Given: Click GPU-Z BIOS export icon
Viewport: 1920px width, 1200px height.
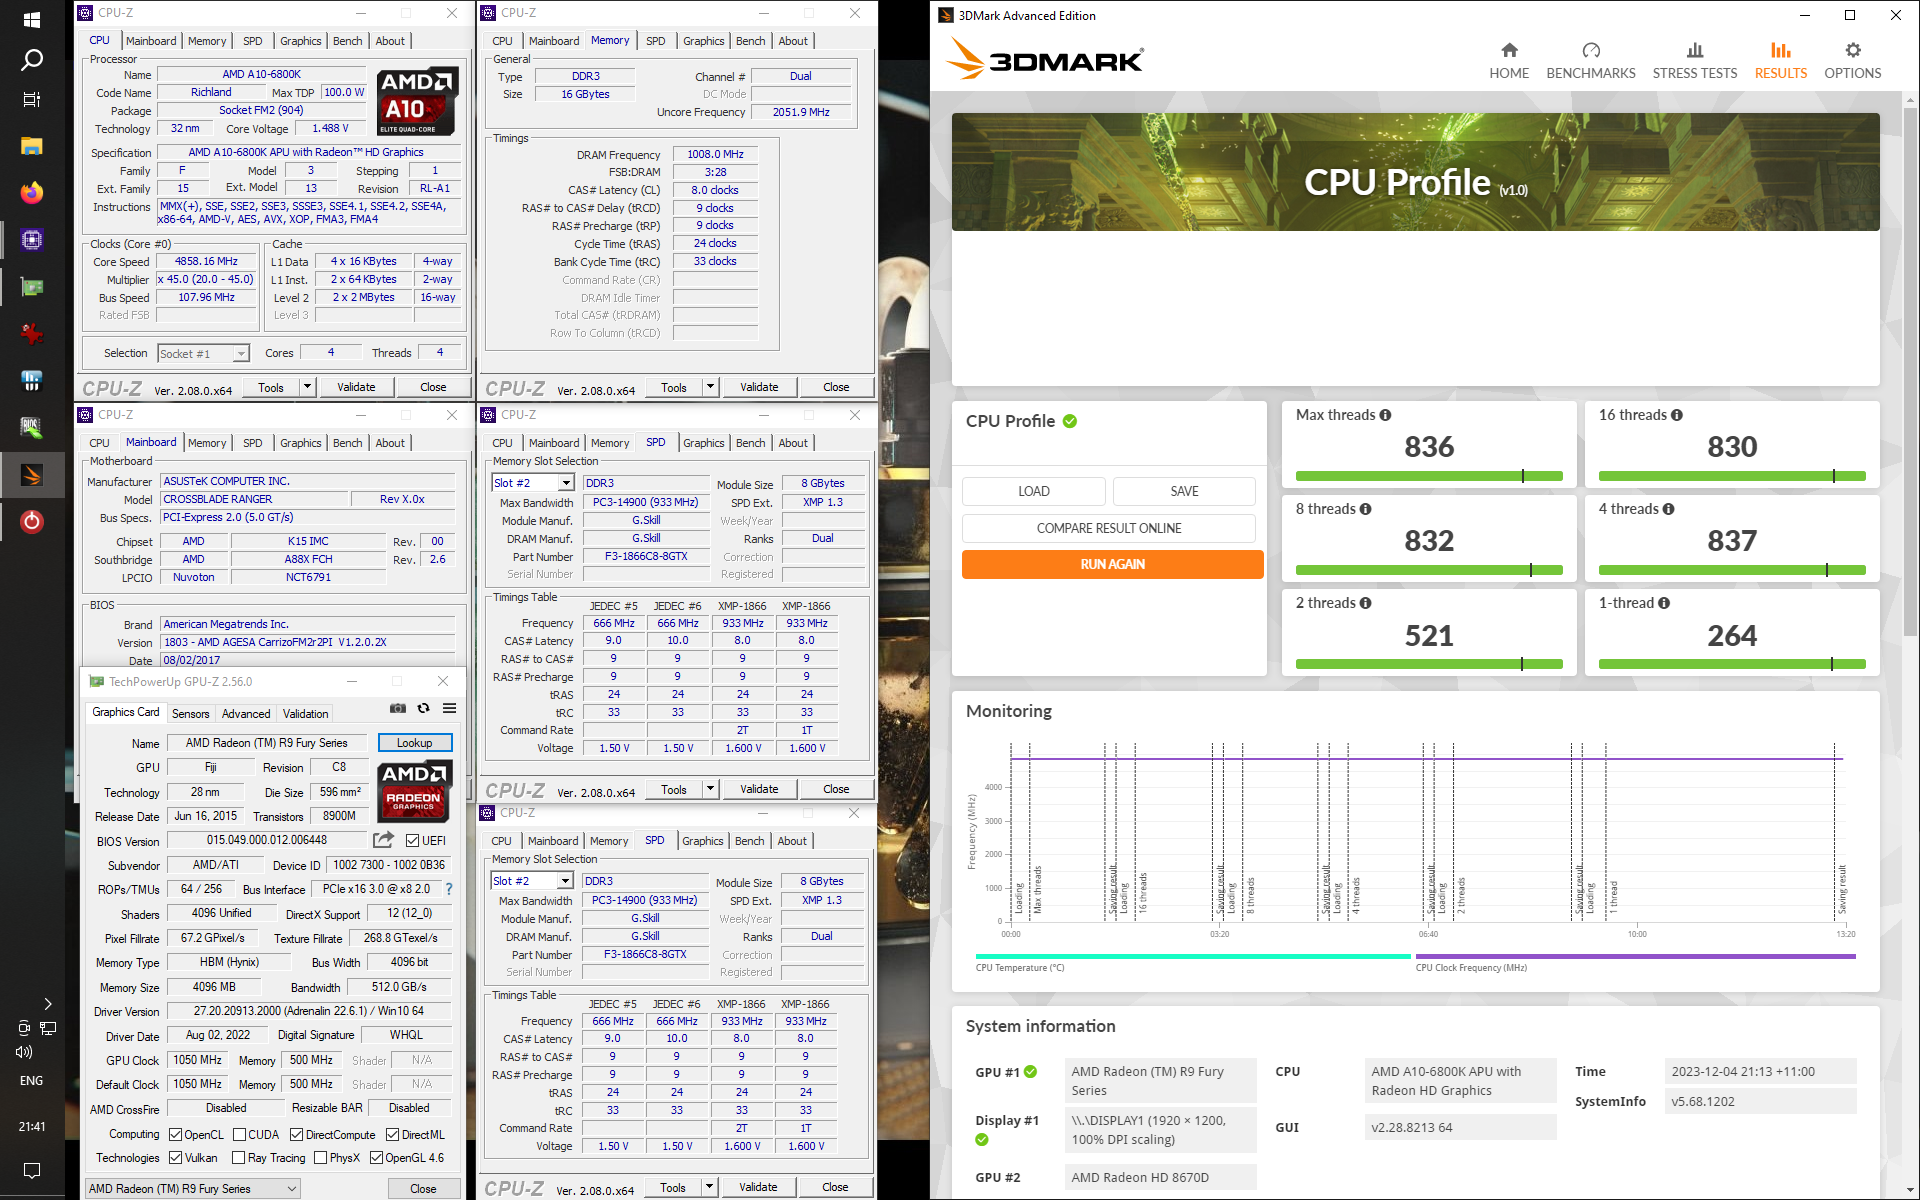Looking at the screenshot, I should pyautogui.click(x=383, y=840).
